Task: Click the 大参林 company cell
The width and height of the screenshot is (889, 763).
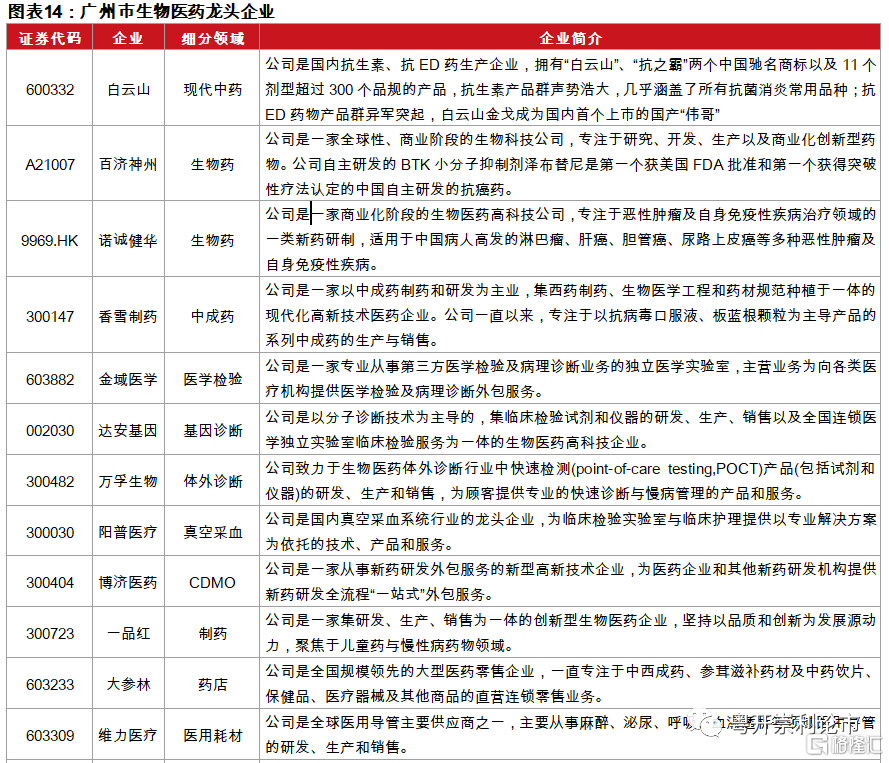Action: [x=128, y=684]
